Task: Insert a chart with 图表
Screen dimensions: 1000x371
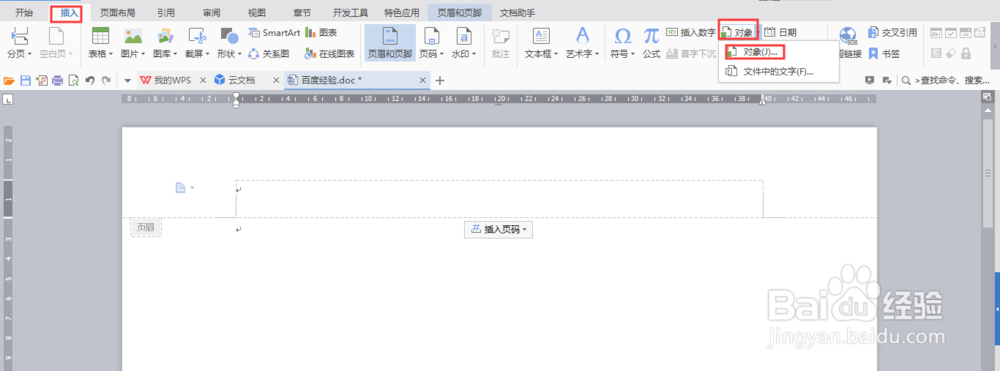Action: [321, 32]
